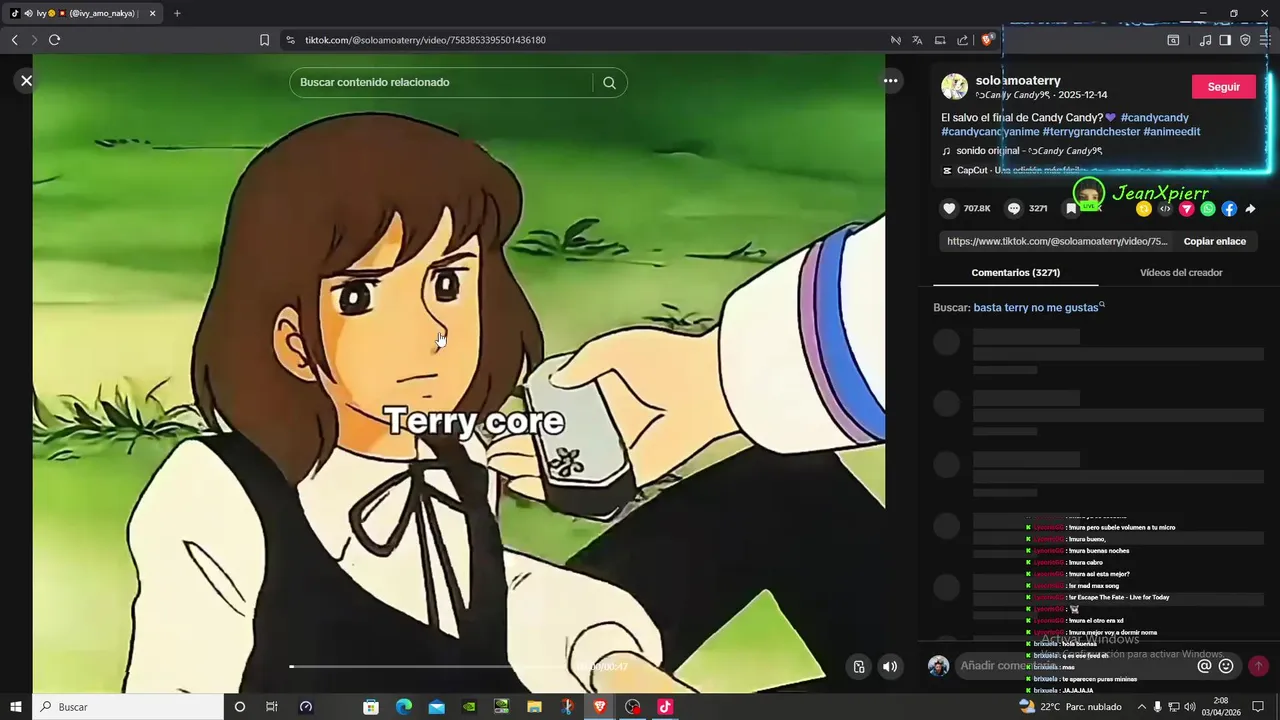Post comment with the red arrow button
The height and width of the screenshot is (720, 1280).
[x=1258, y=666]
